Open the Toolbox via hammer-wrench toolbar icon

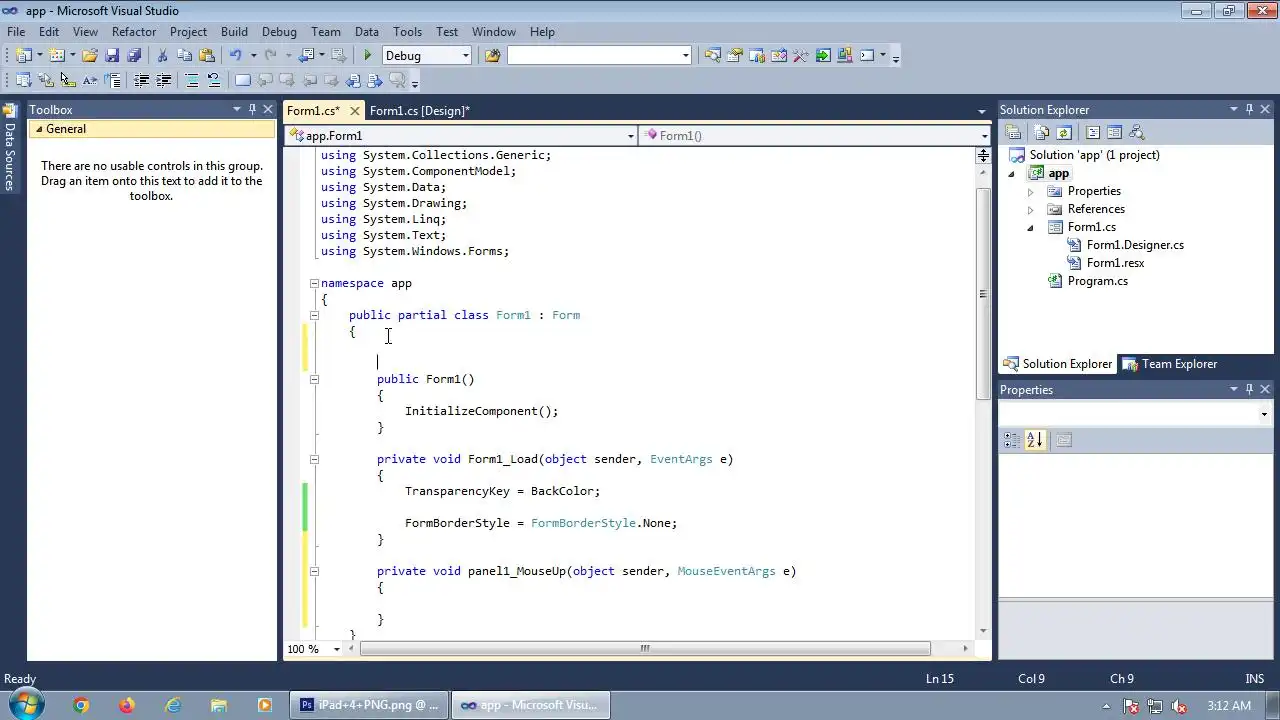[800, 55]
